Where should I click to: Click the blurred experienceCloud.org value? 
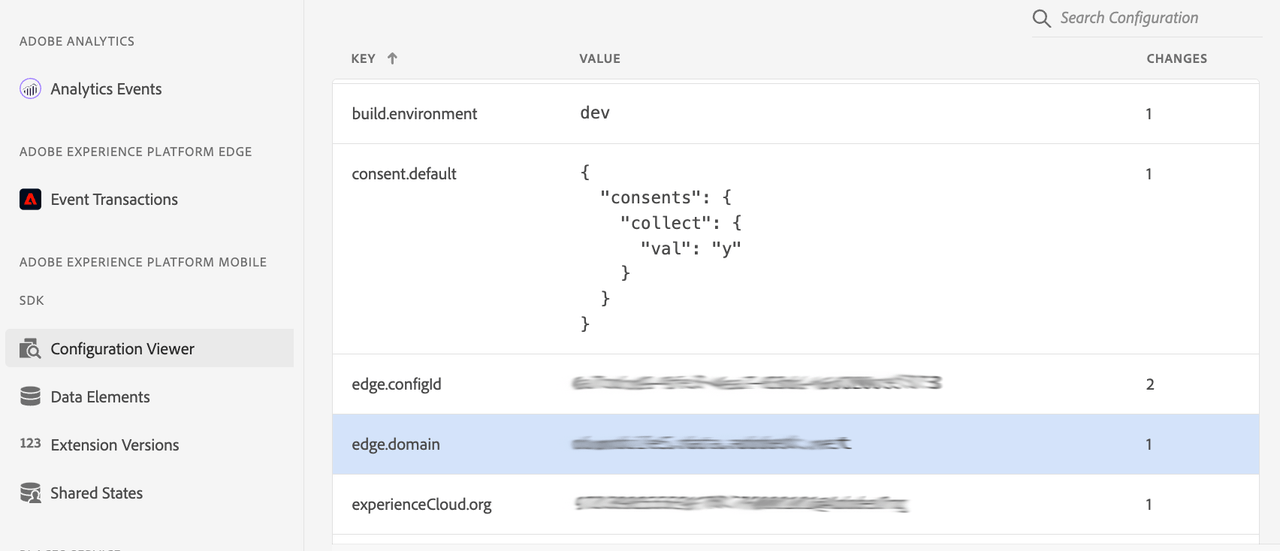pyautogui.click(x=742, y=503)
